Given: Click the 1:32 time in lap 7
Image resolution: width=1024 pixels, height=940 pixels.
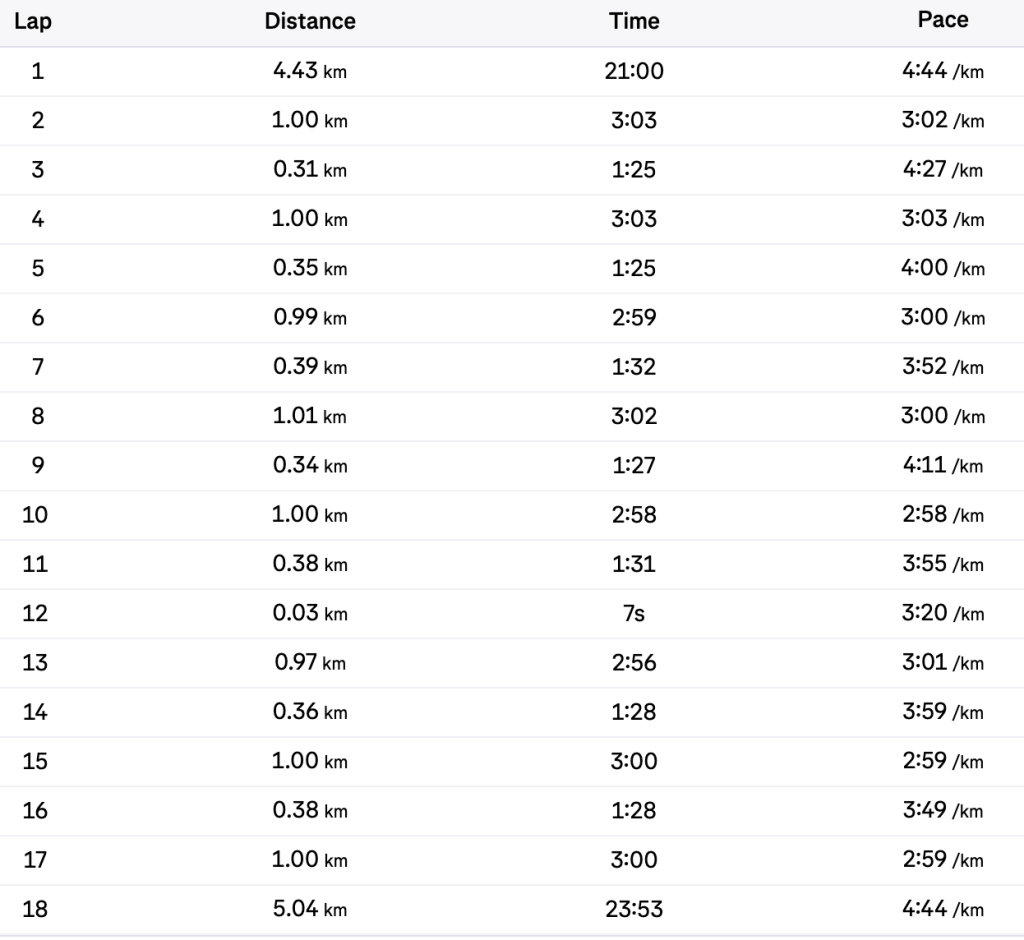Looking at the screenshot, I should pos(634,366).
